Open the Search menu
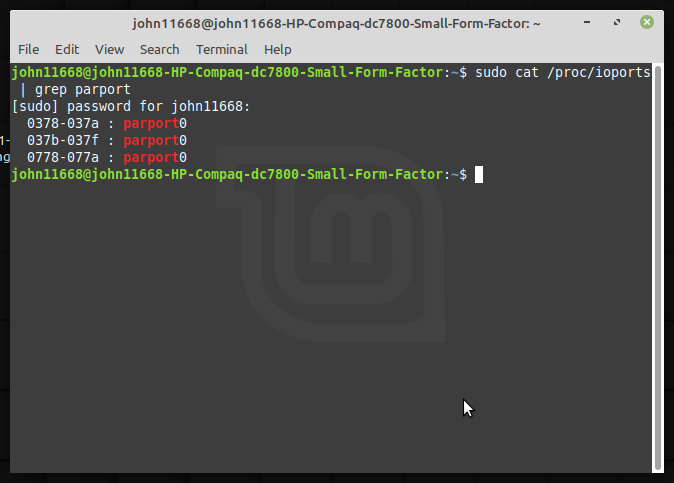This screenshot has height=483, width=674. [159, 50]
